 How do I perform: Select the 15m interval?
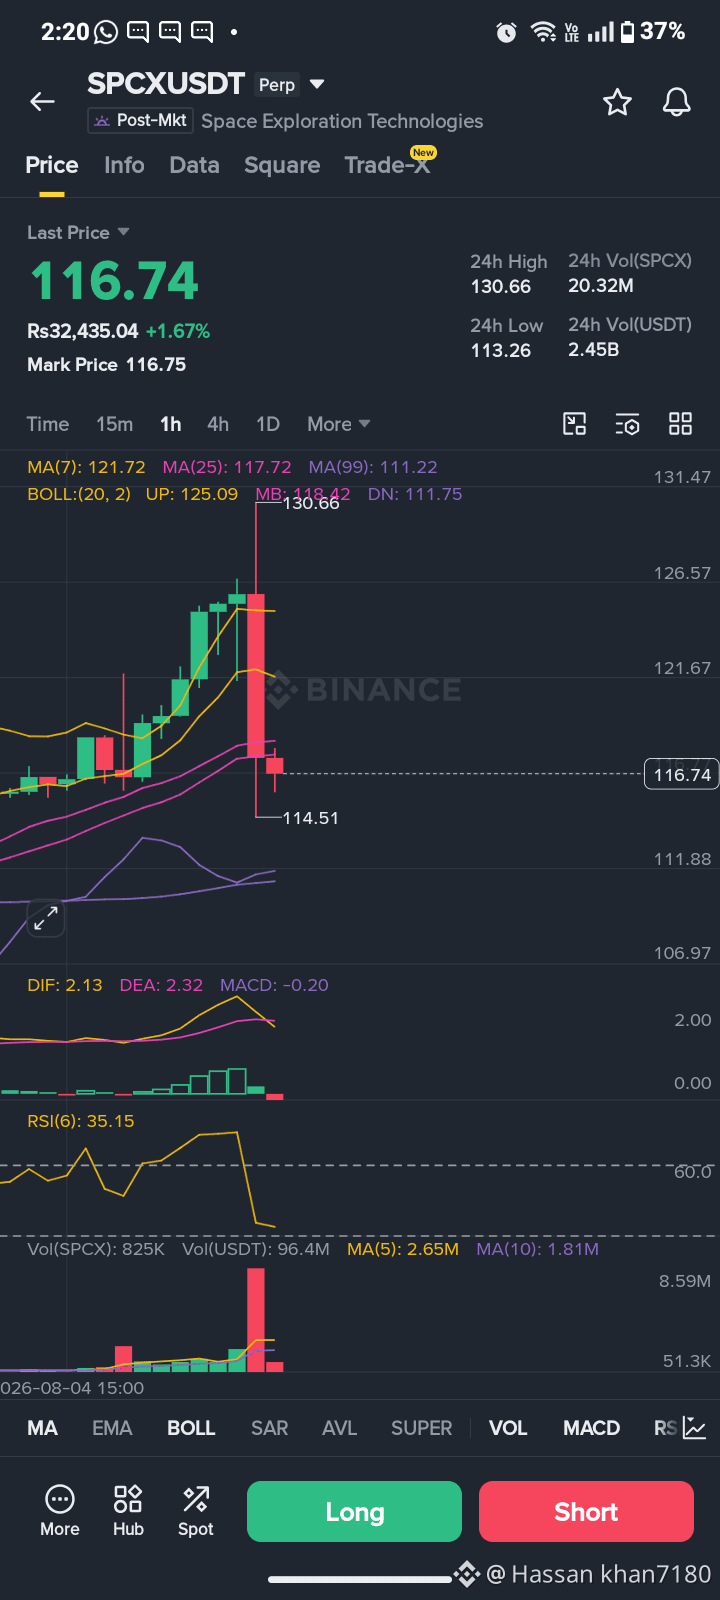point(114,424)
